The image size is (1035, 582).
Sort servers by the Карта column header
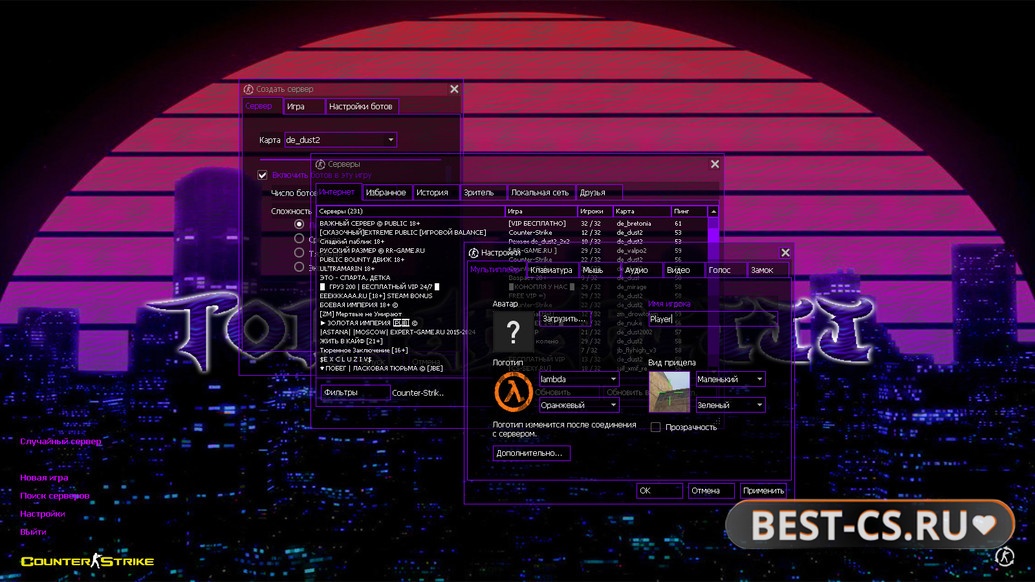(x=642, y=212)
